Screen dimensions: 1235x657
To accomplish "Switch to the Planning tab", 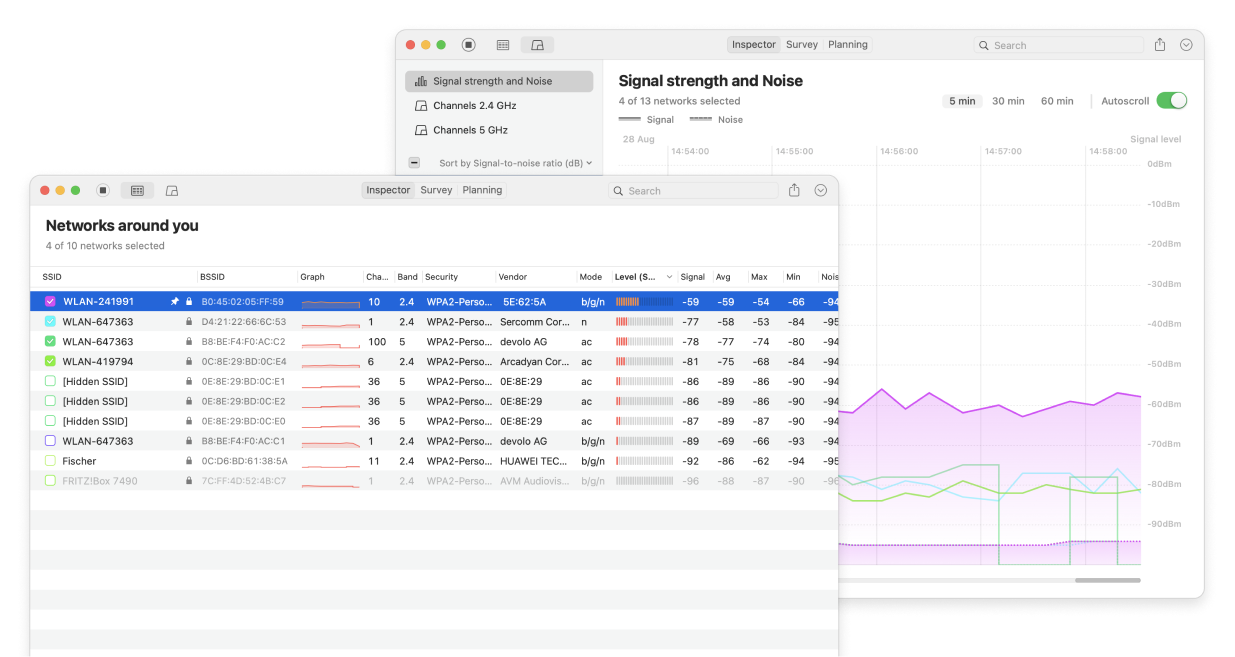I will tap(481, 190).
